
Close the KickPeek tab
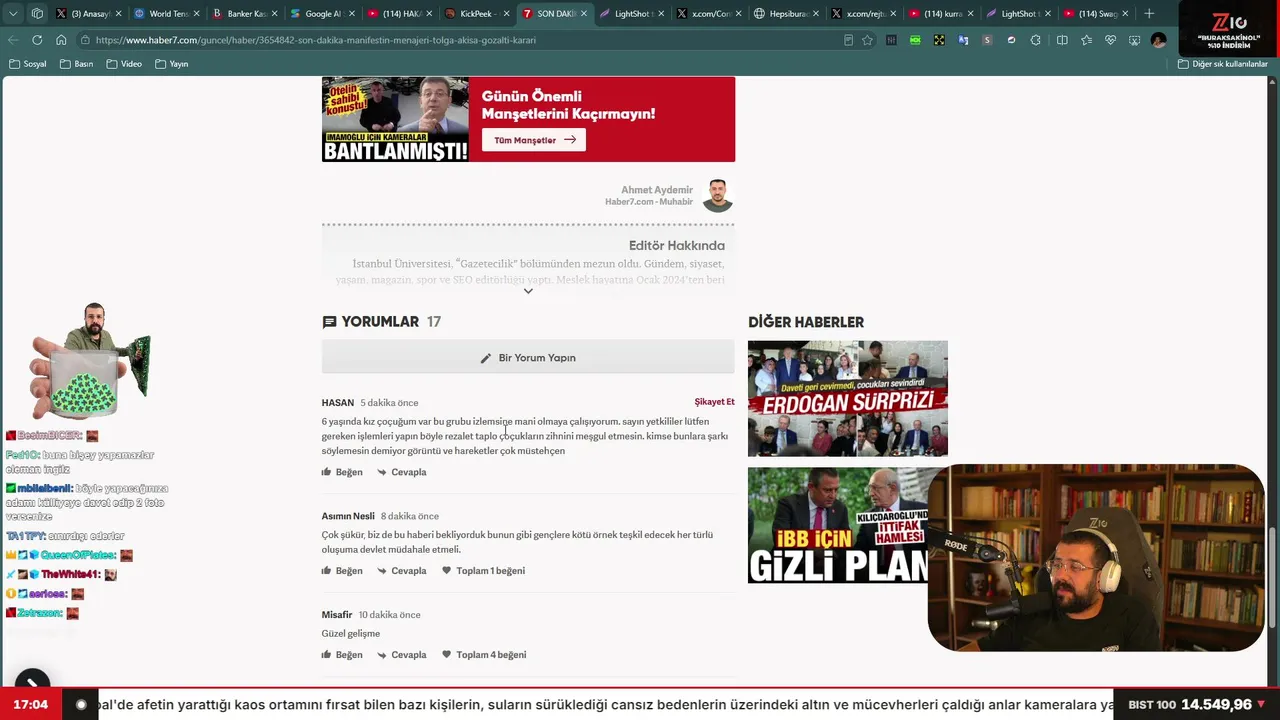click(506, 14)
